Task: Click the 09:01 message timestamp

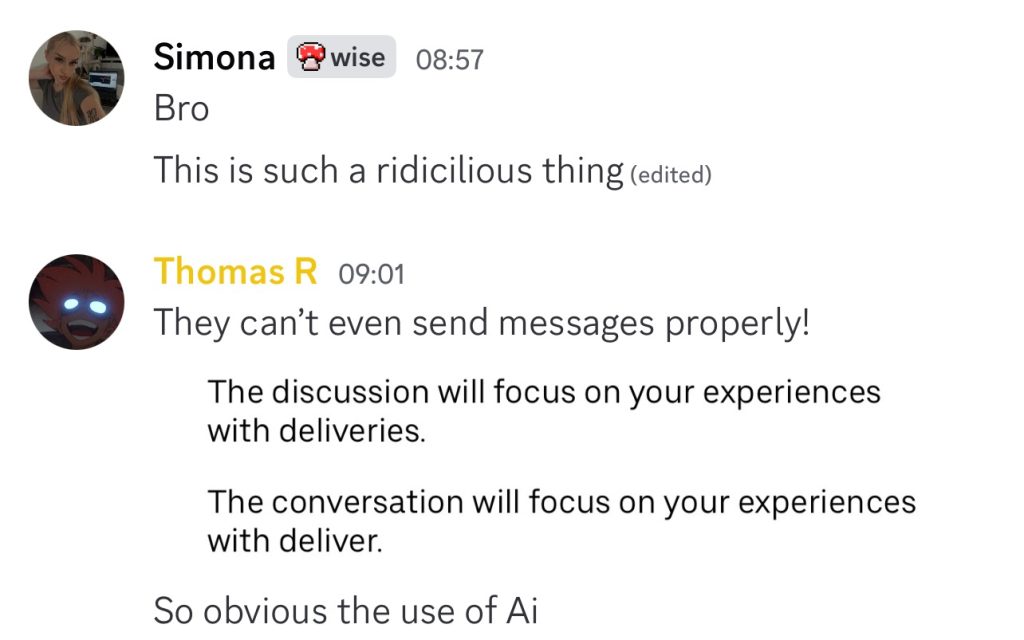Action: pos(371,273)
